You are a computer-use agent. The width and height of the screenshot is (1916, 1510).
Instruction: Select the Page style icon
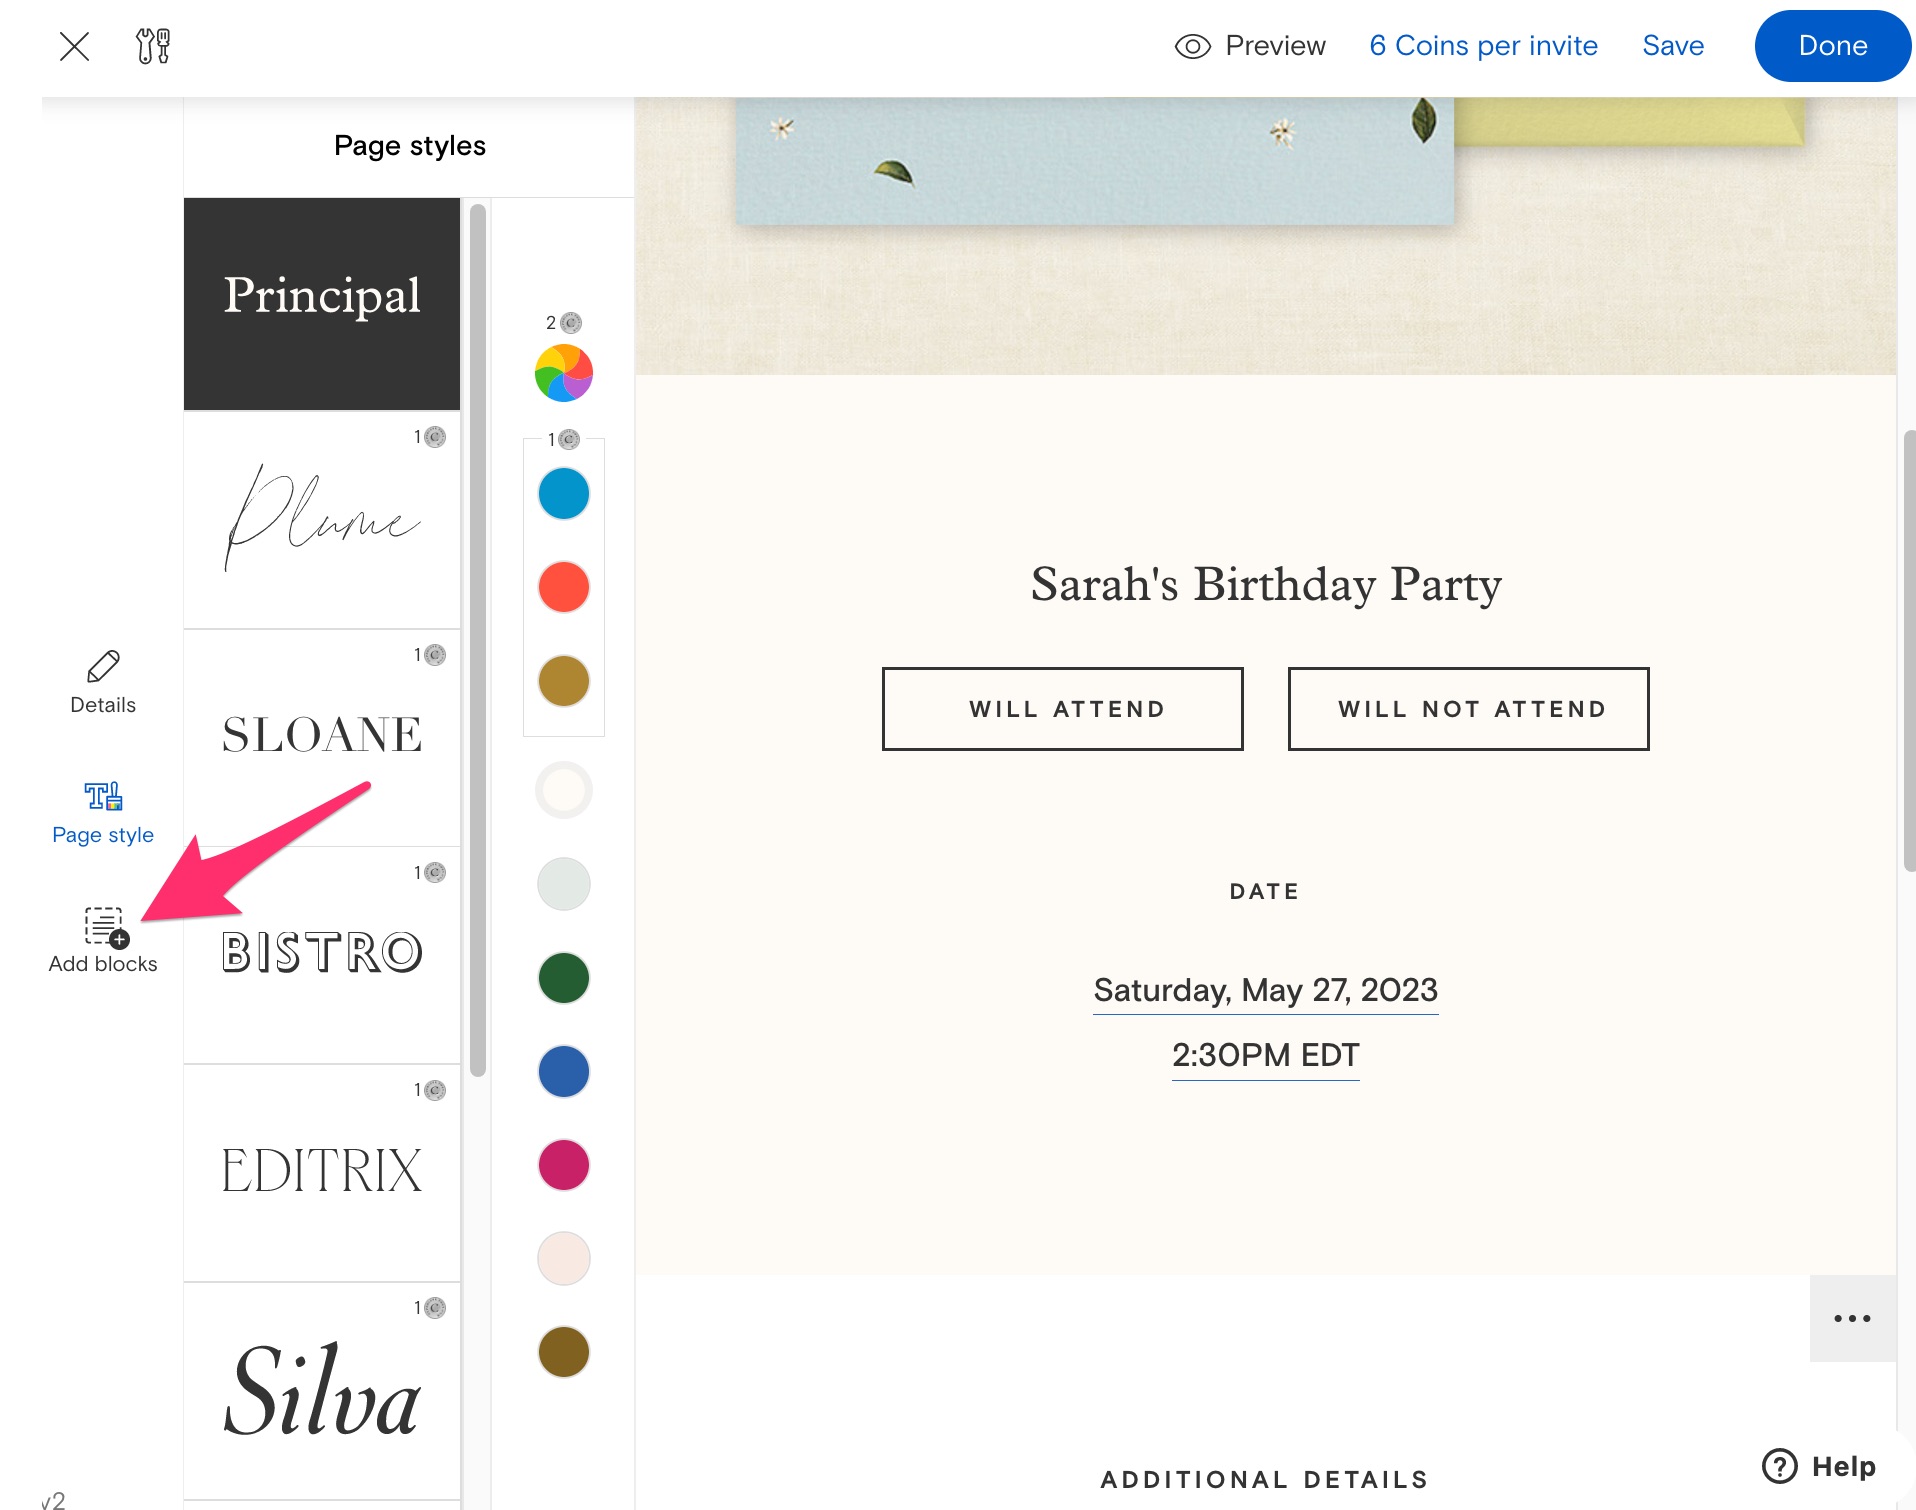pyautogui.click(x=103, y=797)
